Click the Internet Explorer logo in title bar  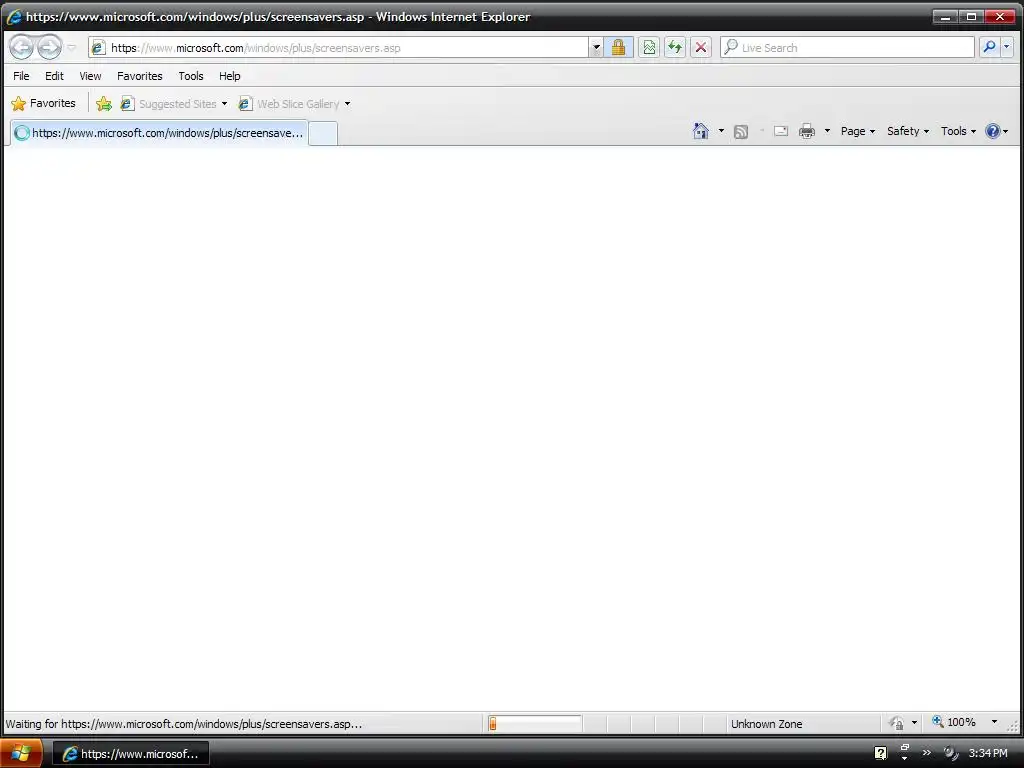14,17
